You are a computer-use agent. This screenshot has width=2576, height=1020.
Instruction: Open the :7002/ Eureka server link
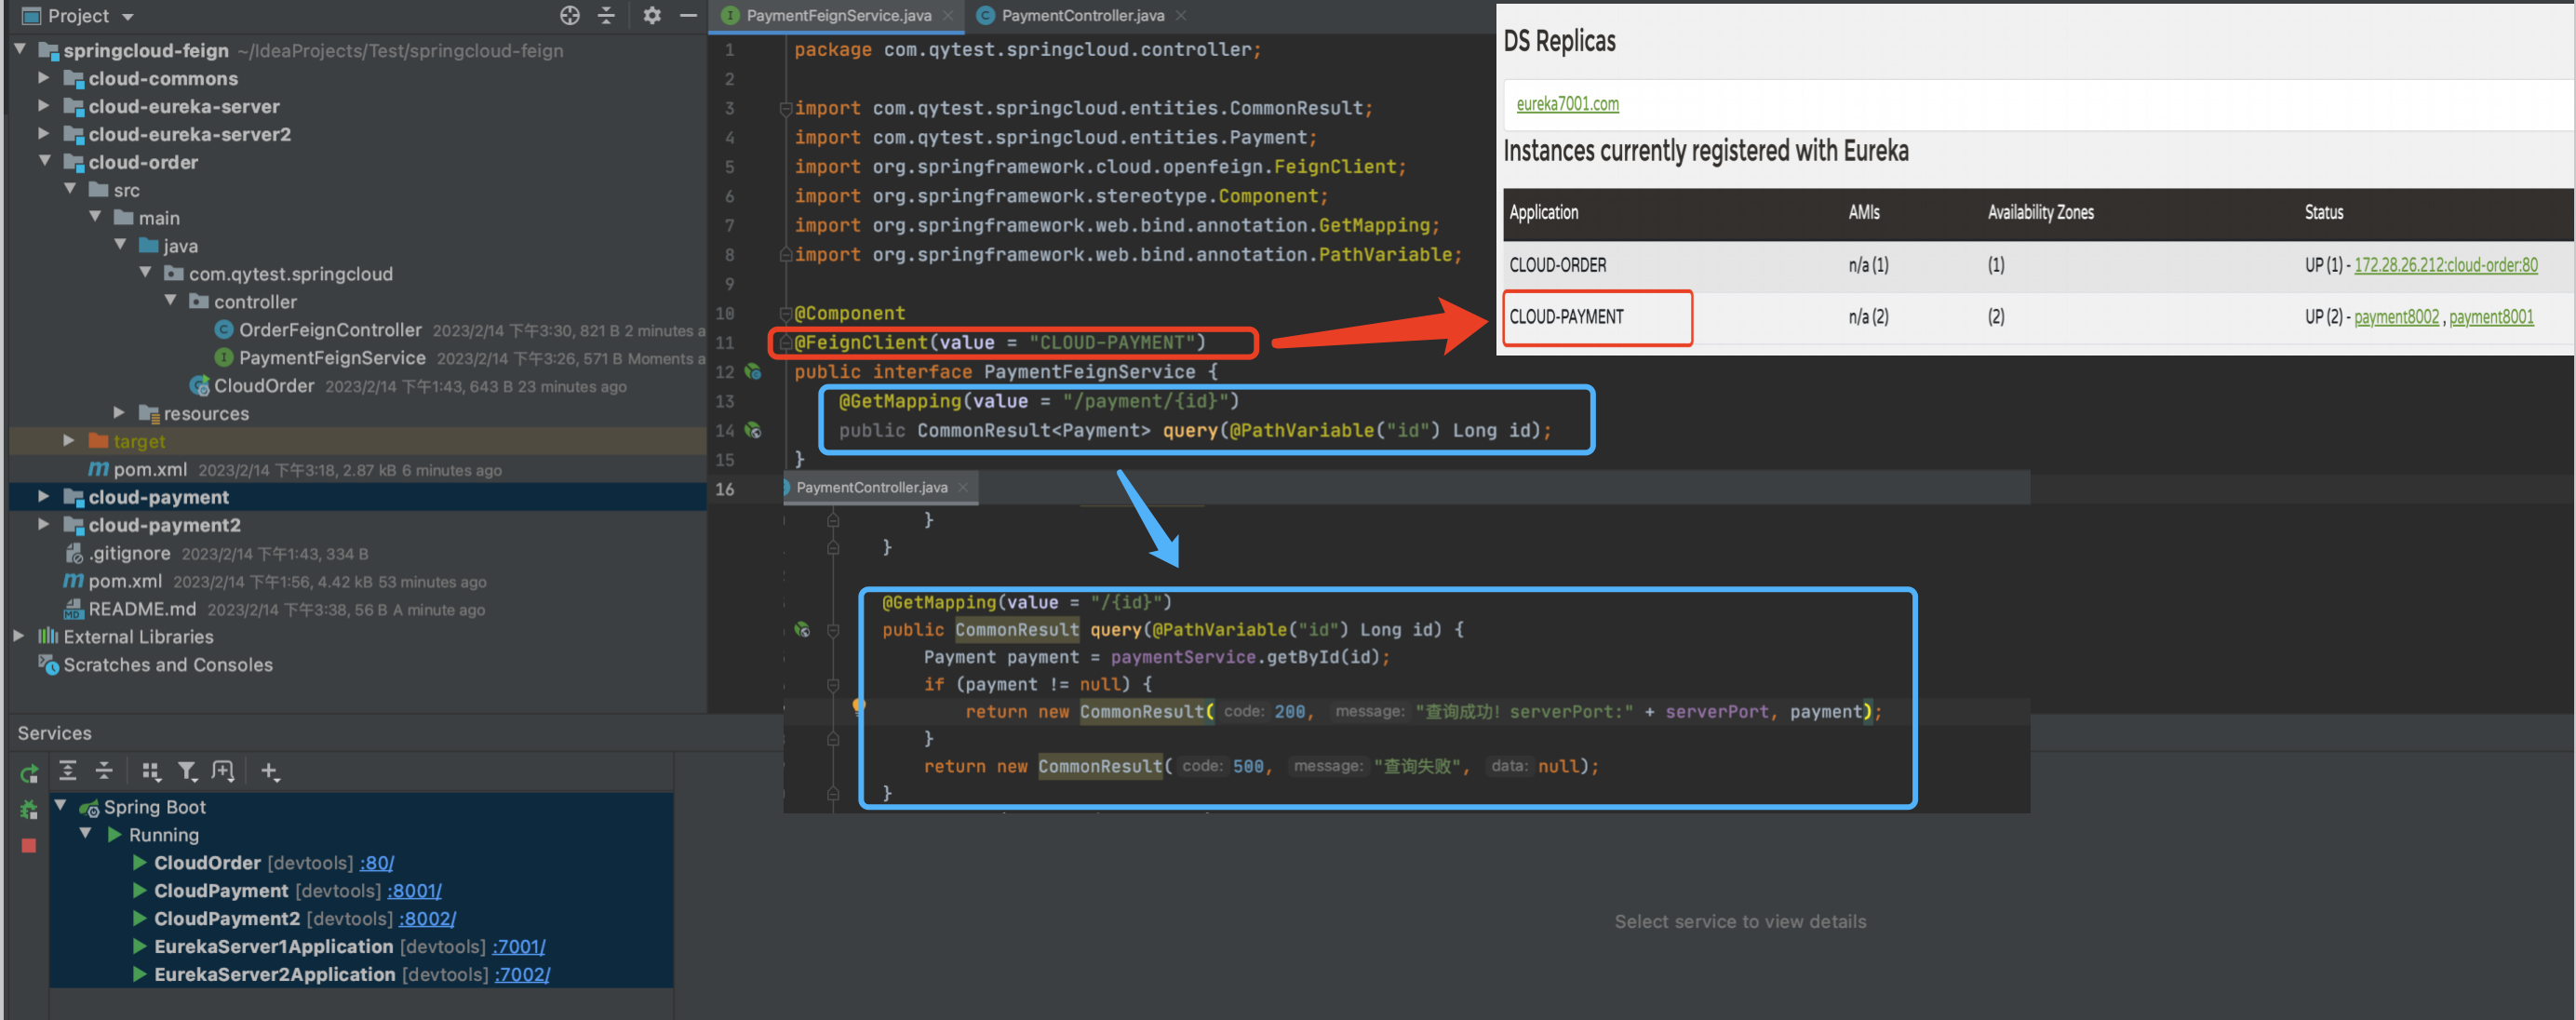coord(523,975)
